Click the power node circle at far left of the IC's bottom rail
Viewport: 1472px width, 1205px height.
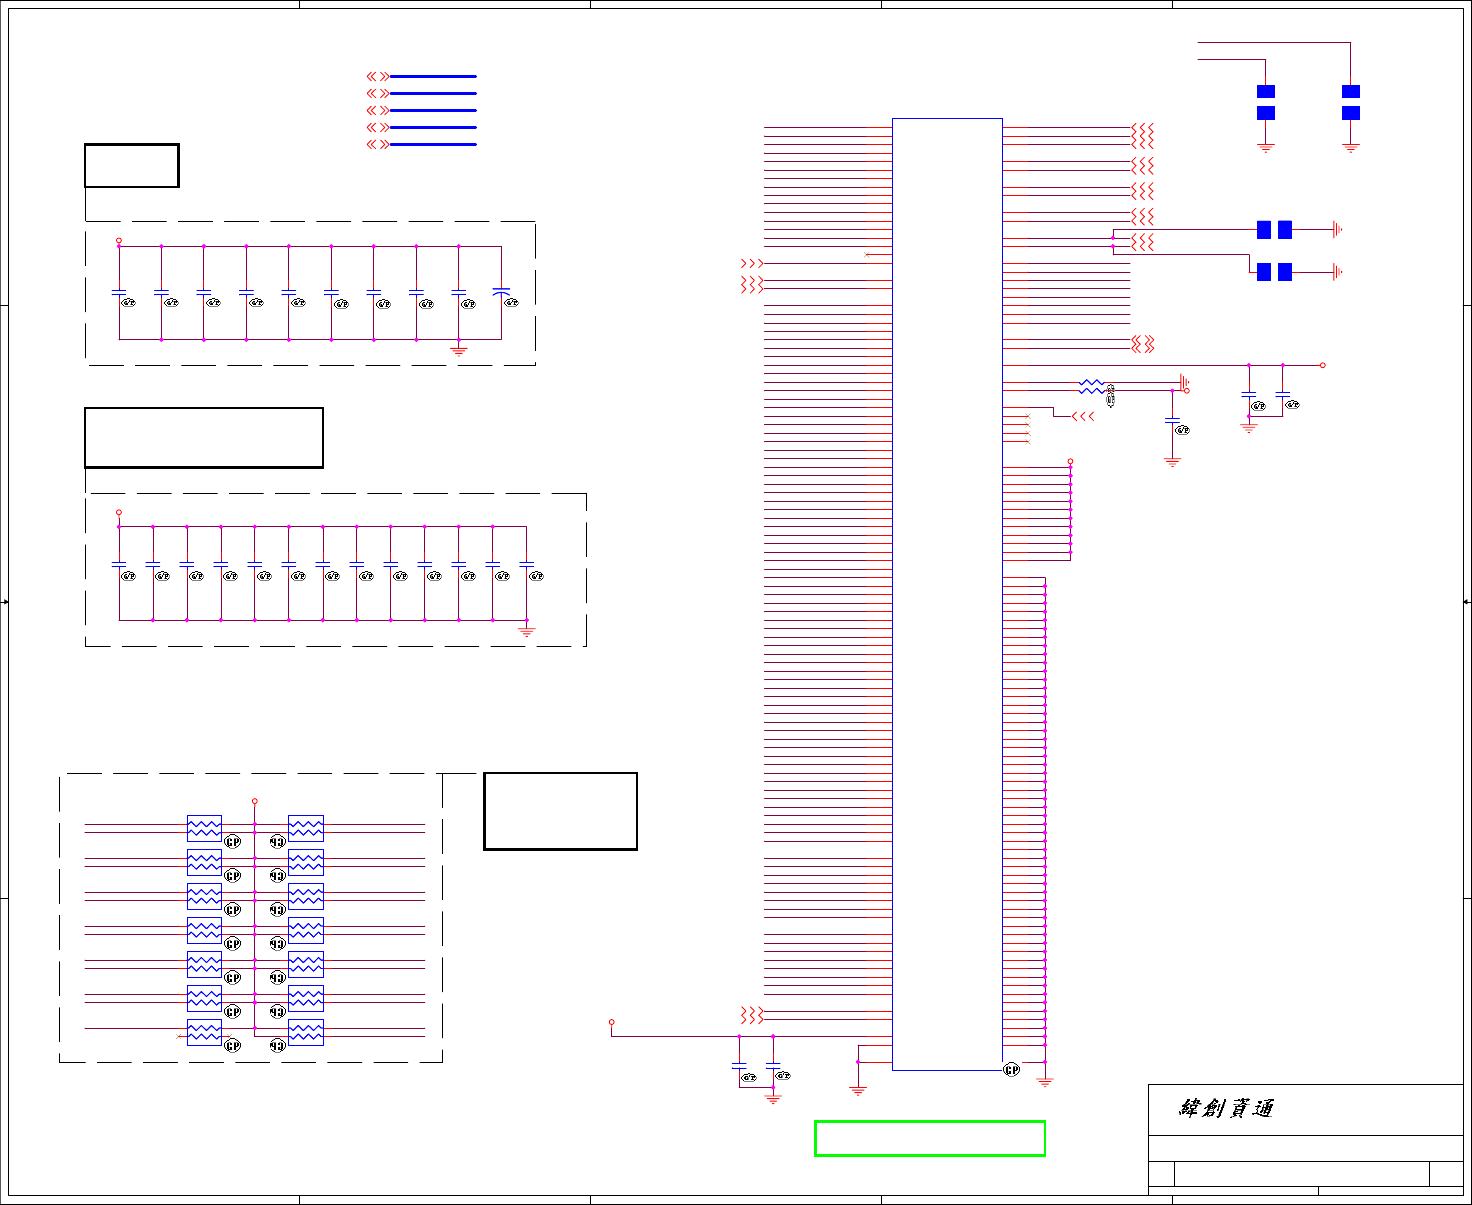point(612,1023)
